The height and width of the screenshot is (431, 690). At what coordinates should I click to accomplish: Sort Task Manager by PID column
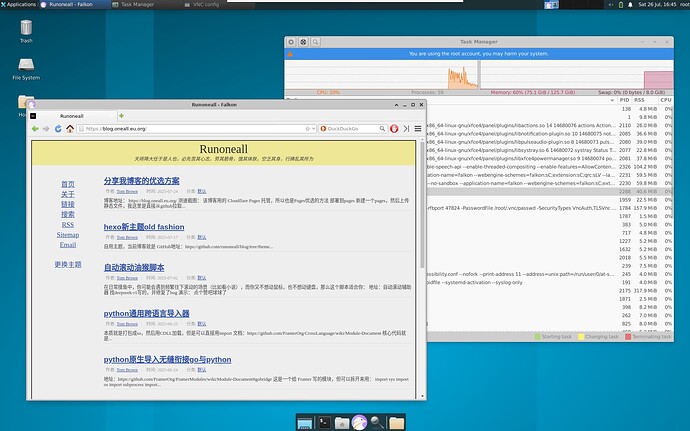coord(625,100)
